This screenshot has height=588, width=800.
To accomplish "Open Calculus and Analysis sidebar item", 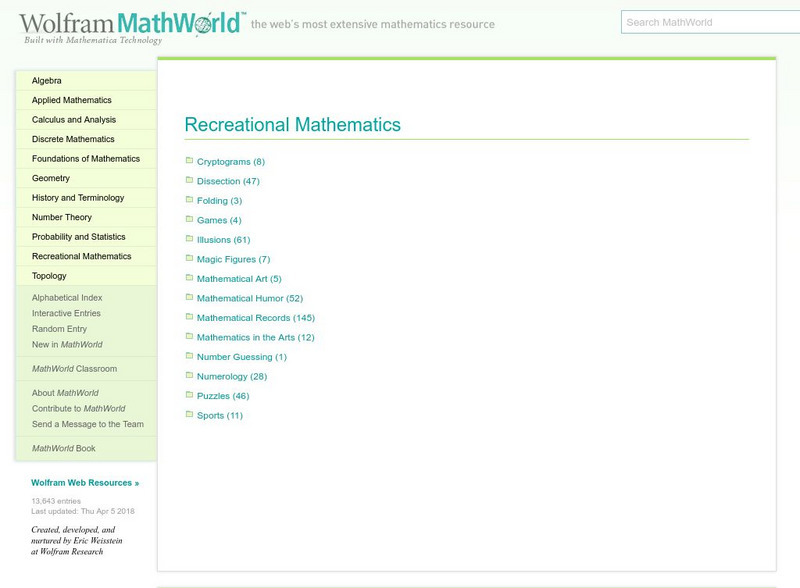I will [86, 119].
